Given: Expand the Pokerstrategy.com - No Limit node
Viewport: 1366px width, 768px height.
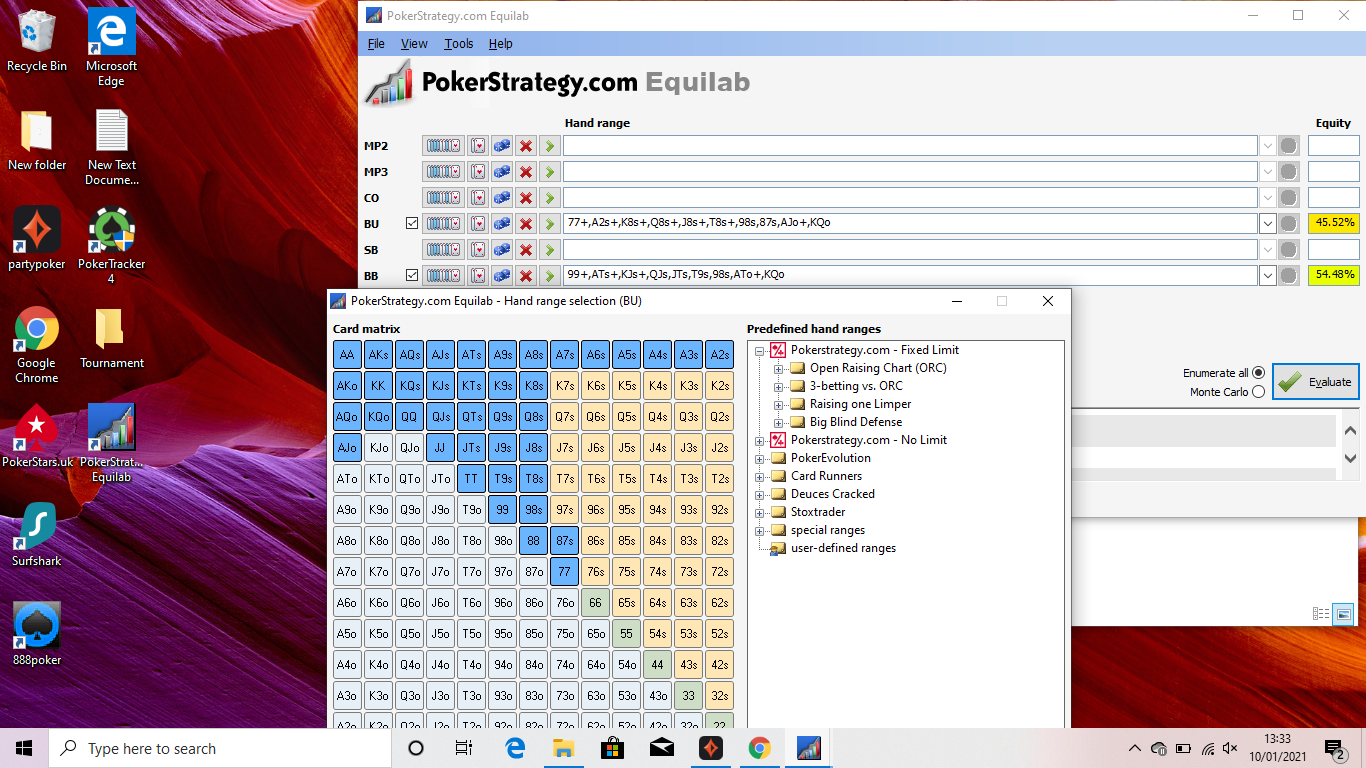Looking at the screenshot, I should [760, 440].
